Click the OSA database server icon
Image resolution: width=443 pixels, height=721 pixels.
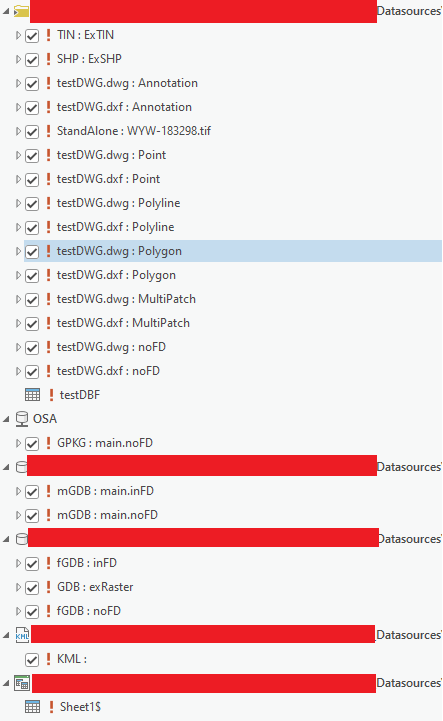(x=22, y=419)
